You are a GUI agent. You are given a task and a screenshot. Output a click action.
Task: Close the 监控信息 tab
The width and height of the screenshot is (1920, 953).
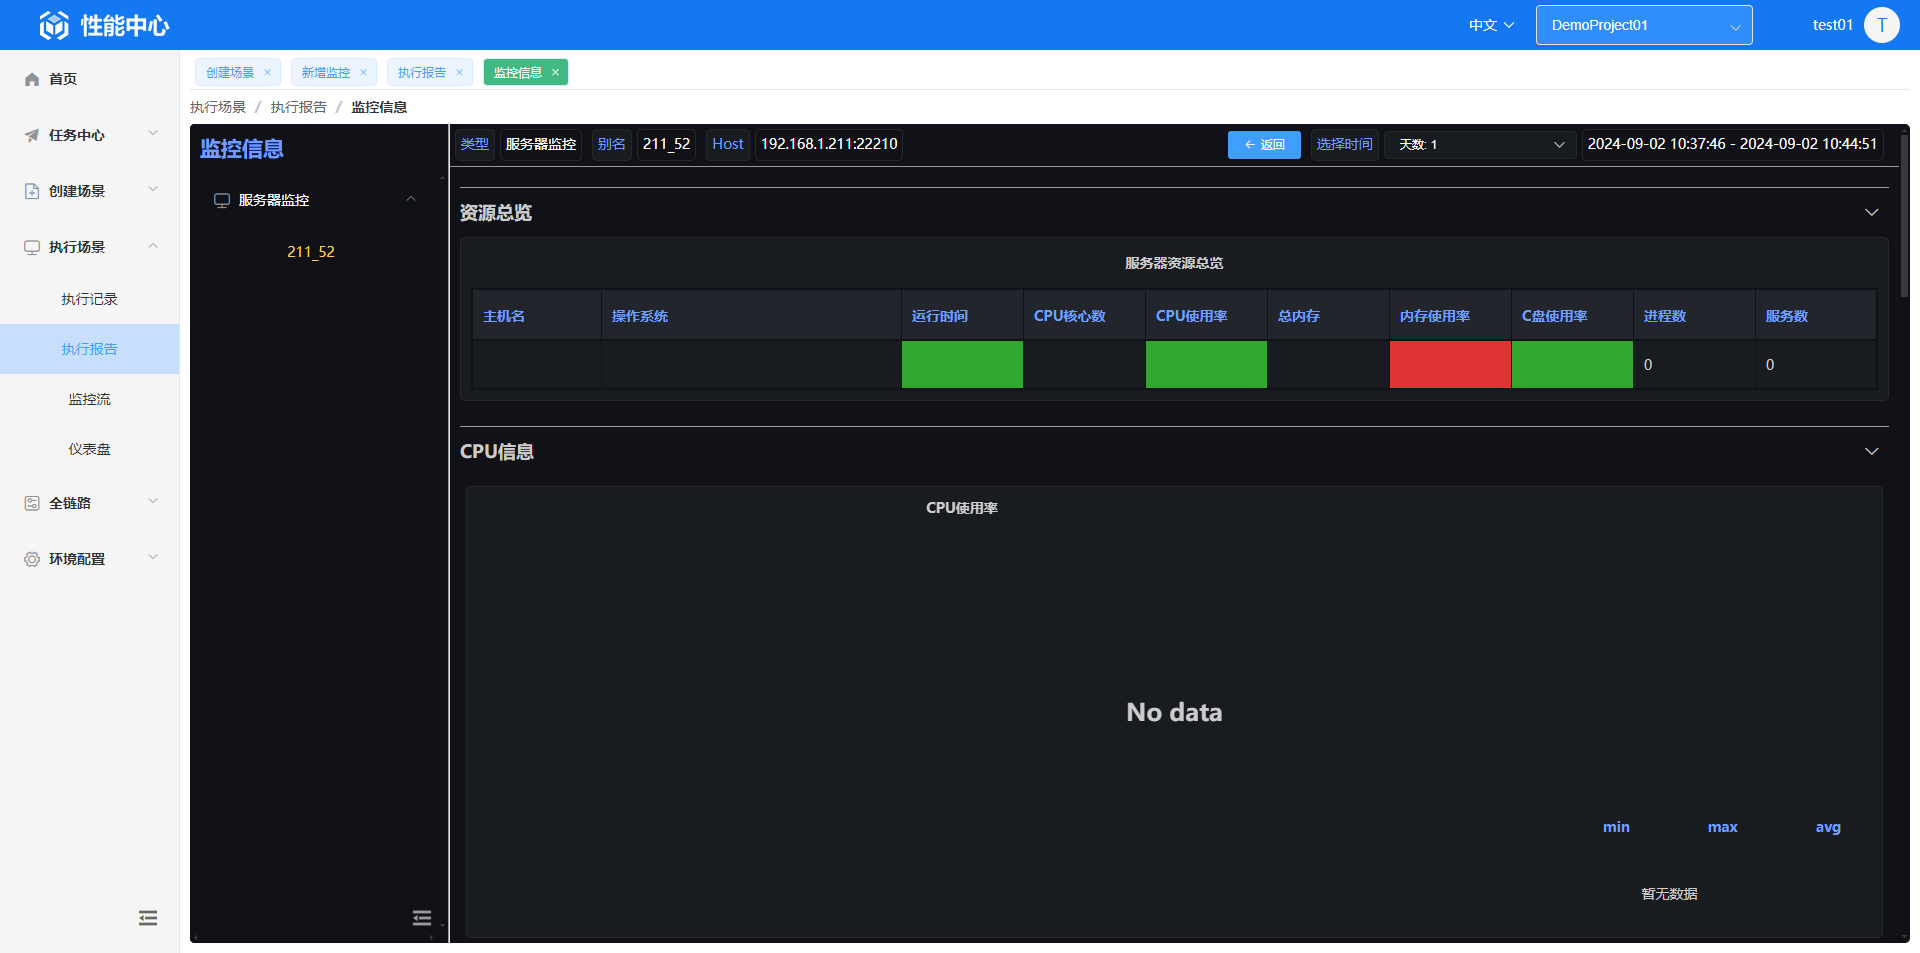555,72
